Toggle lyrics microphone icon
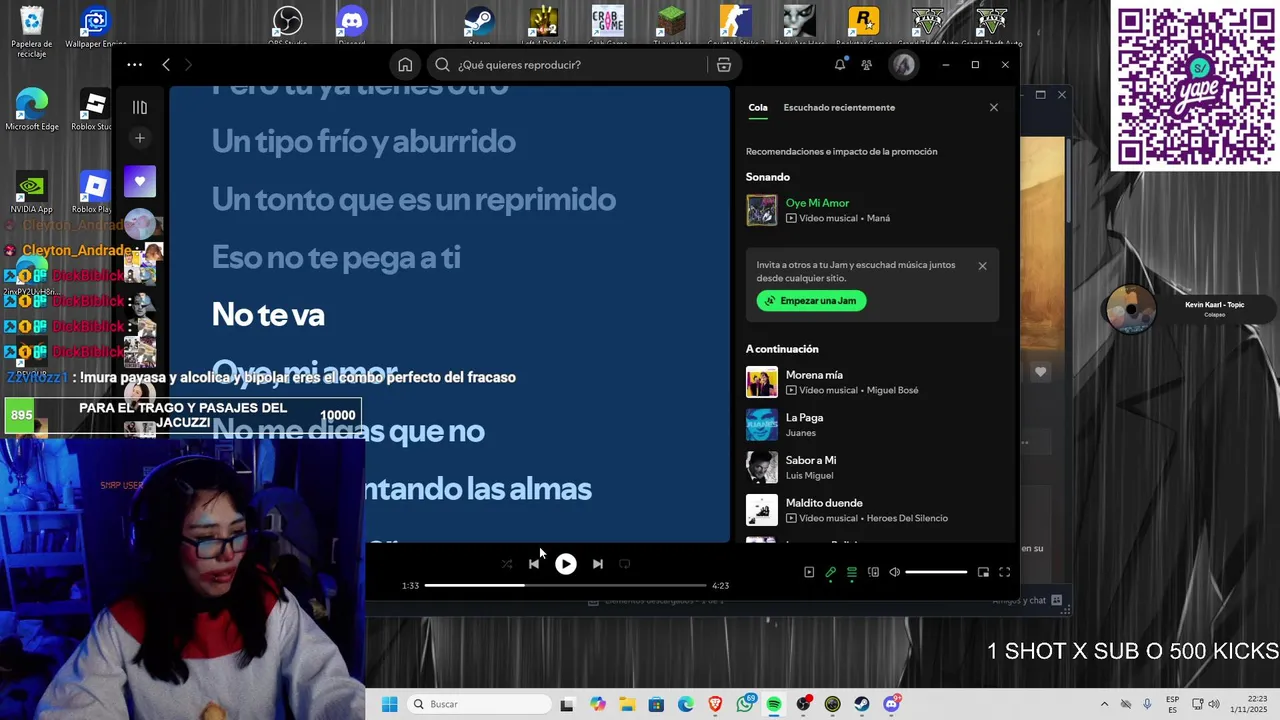The width and height of the screenshot is (1280, 720). 830,572
